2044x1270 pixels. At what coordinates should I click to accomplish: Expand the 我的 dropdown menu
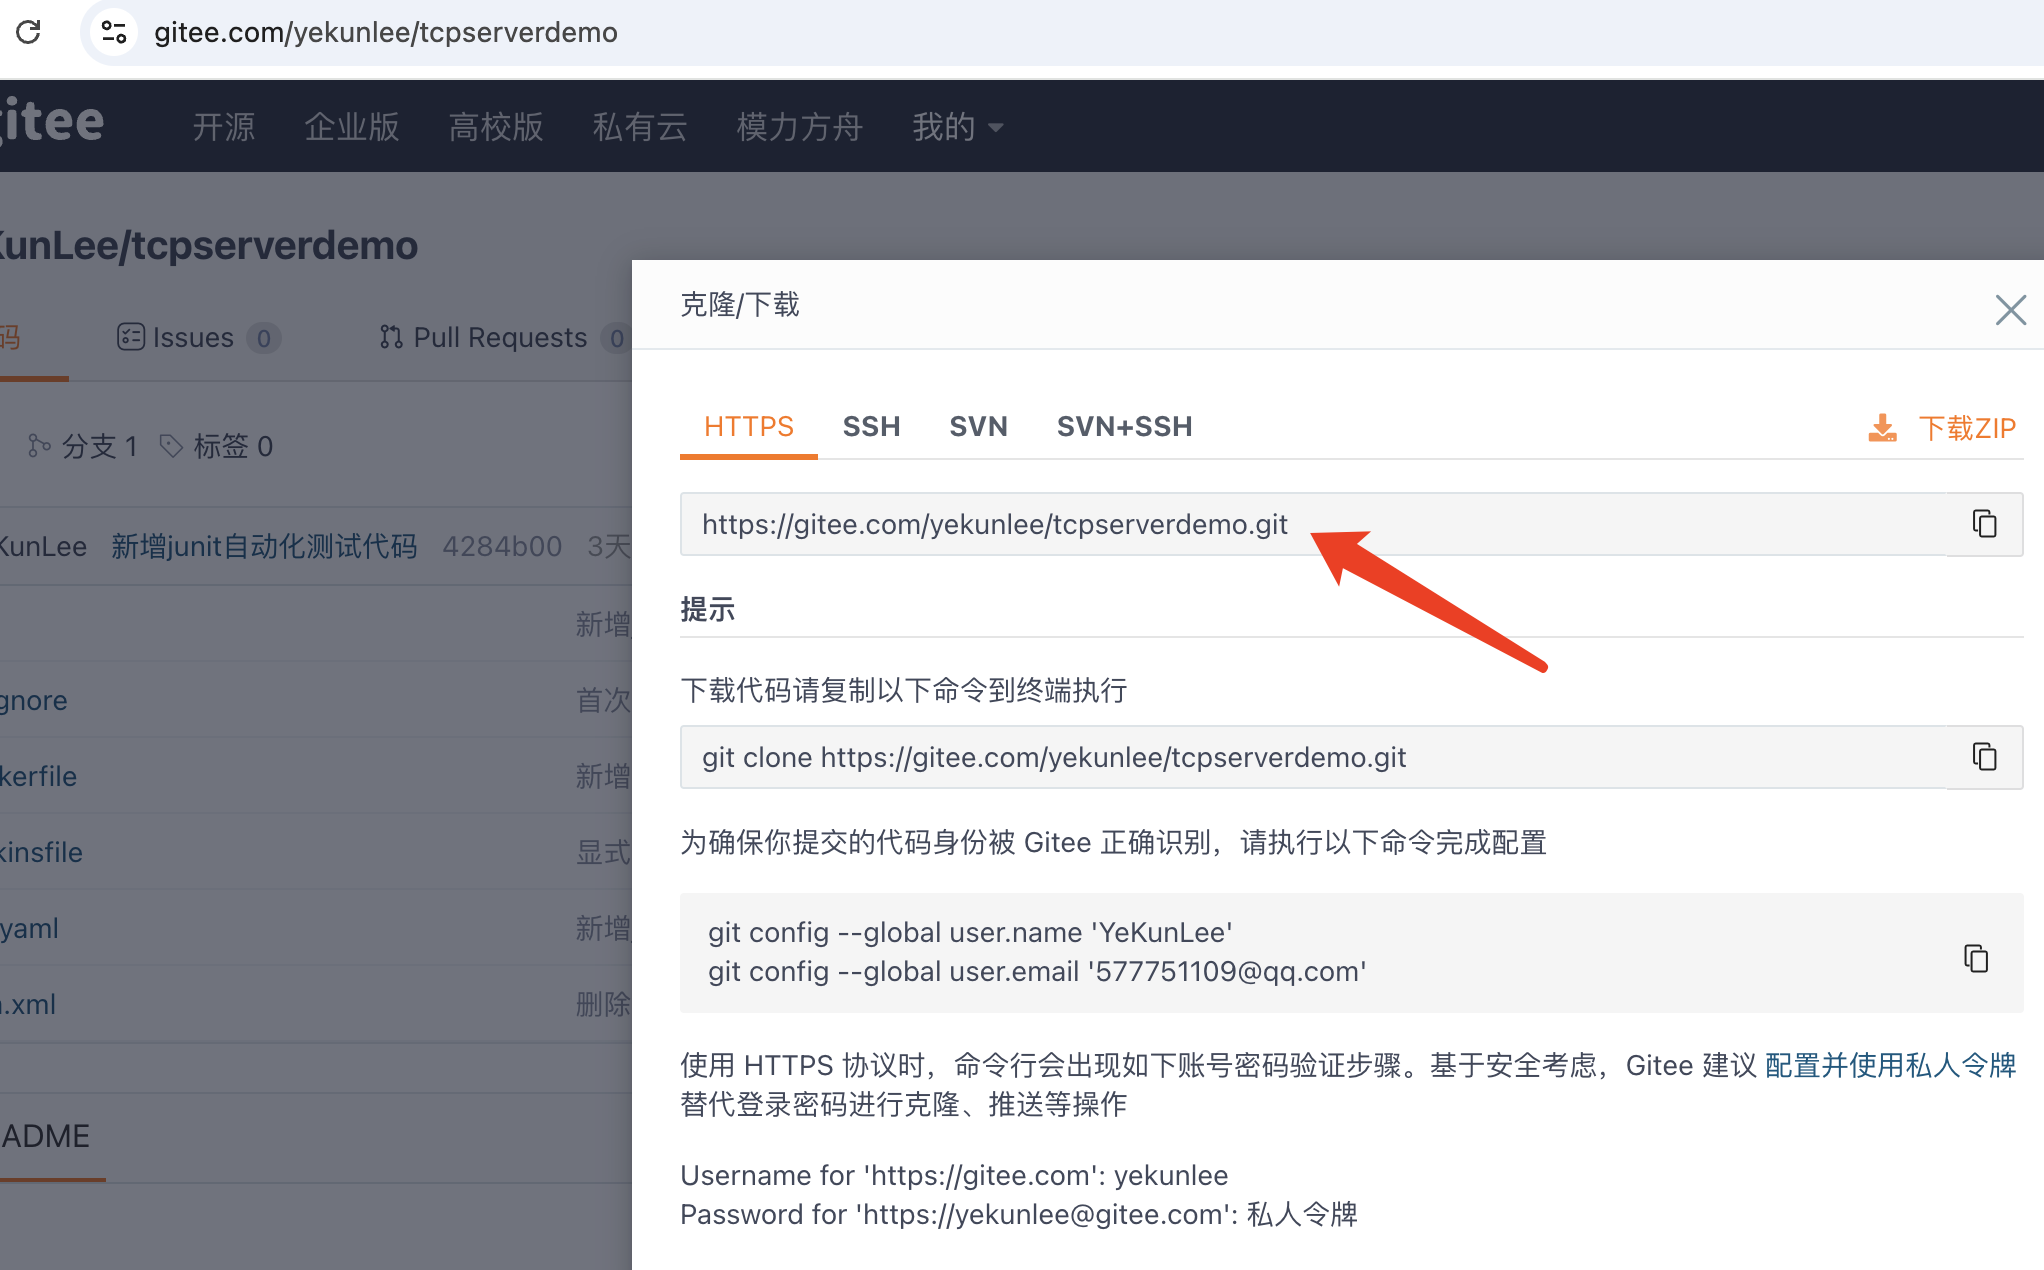(x=957, y=127)
